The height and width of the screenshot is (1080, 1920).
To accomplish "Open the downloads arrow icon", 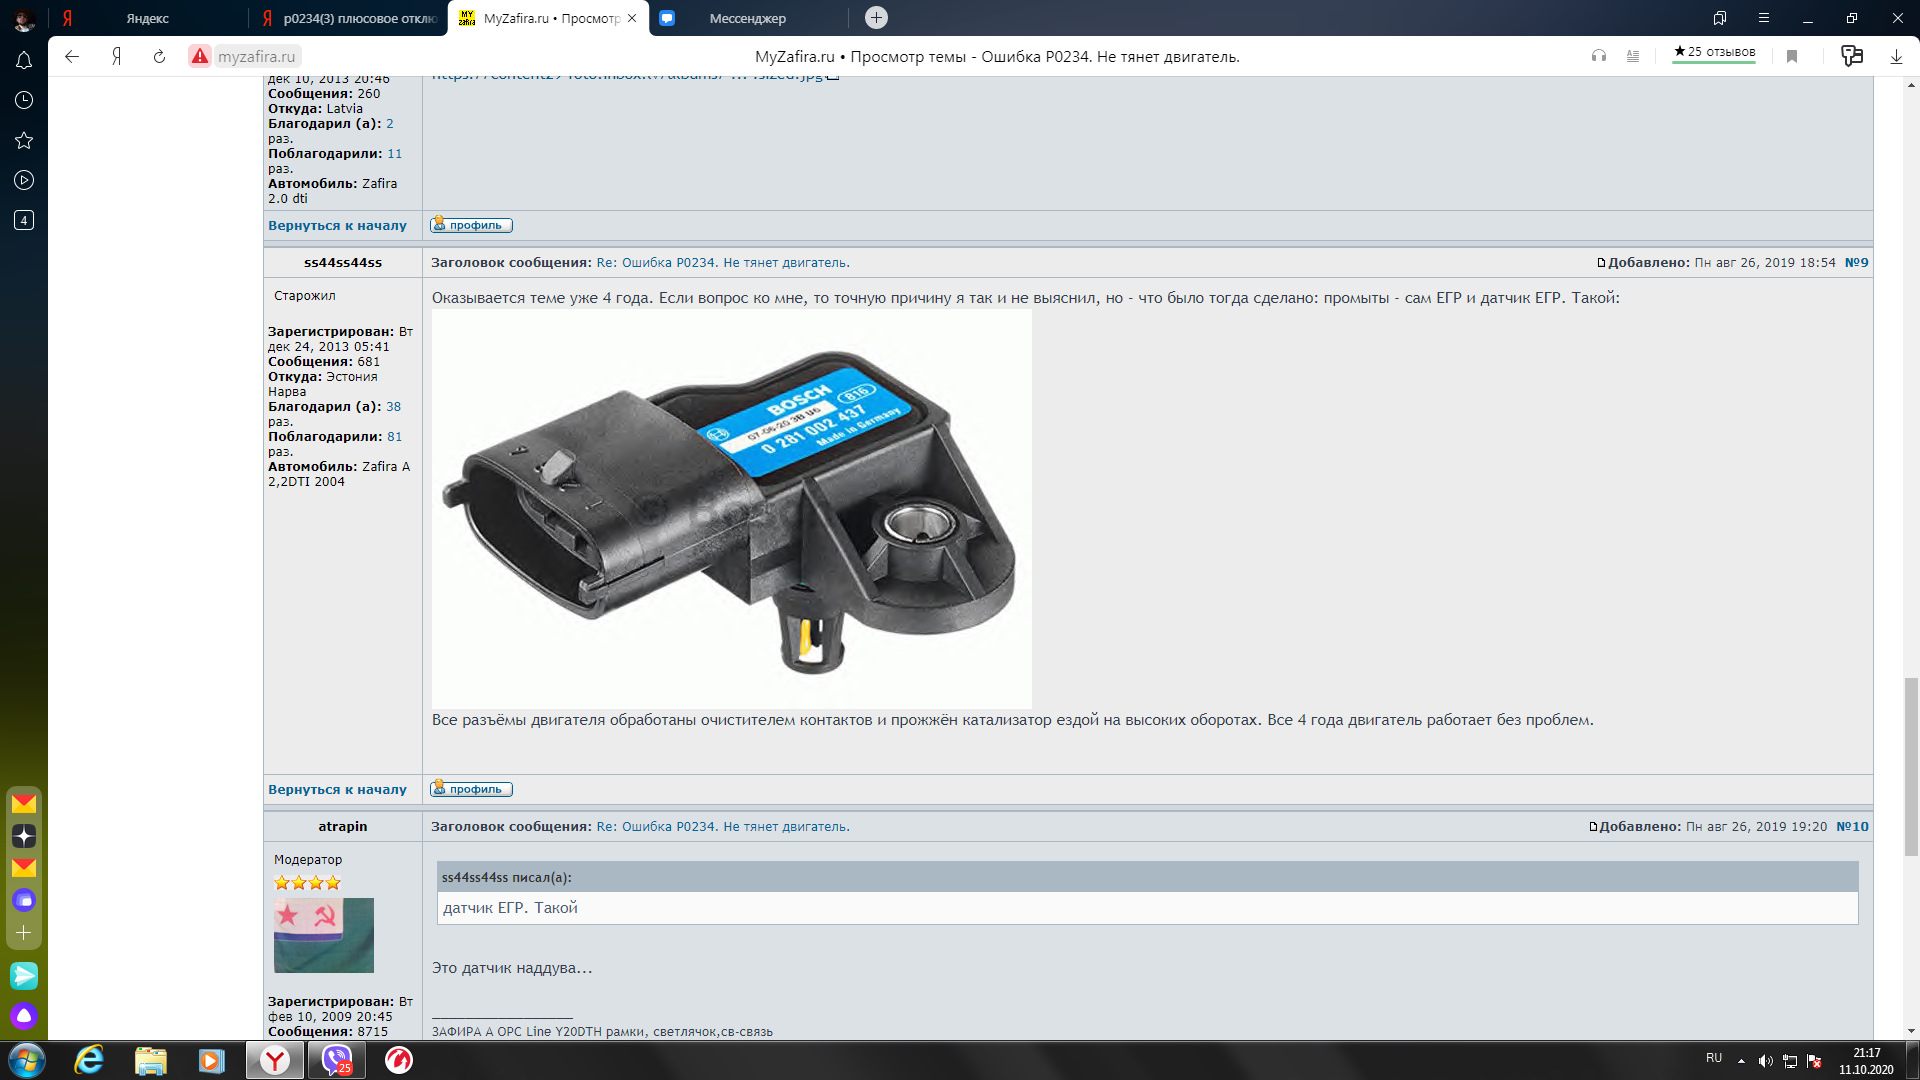I will [x=1896, y=57].
